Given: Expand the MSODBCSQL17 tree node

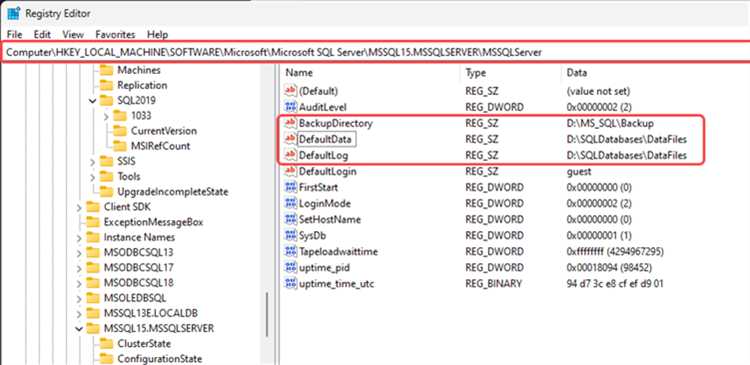Looking at the screenshot, I should [79, 268].
